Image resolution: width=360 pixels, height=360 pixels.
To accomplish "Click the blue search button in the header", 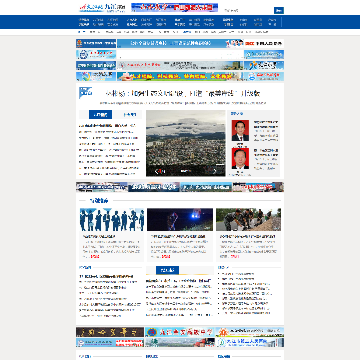I will (279, 10).
